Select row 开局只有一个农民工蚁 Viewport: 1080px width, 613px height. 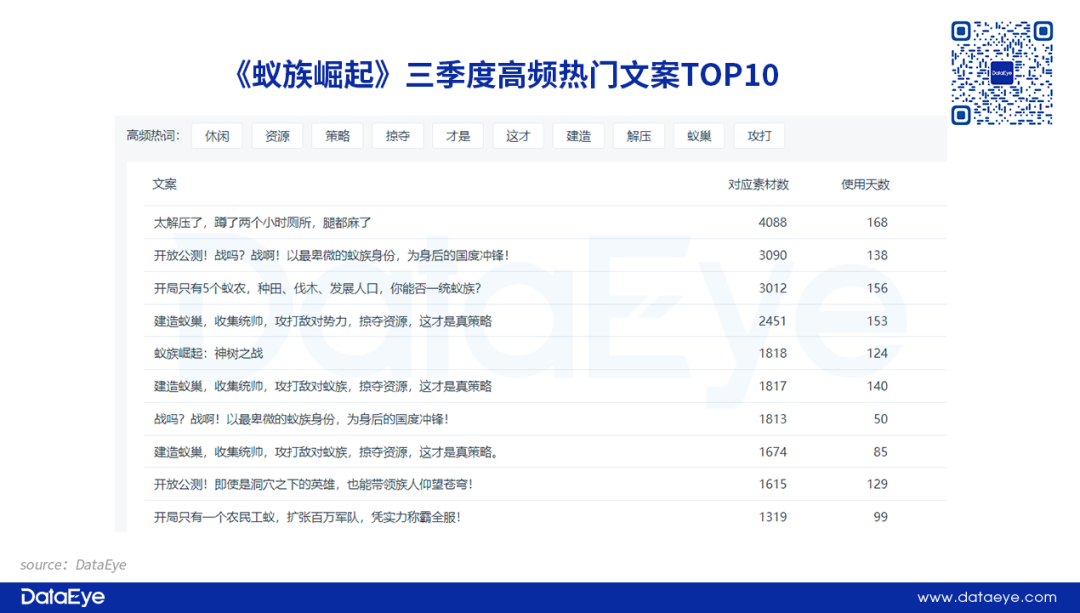coord(307,517)
